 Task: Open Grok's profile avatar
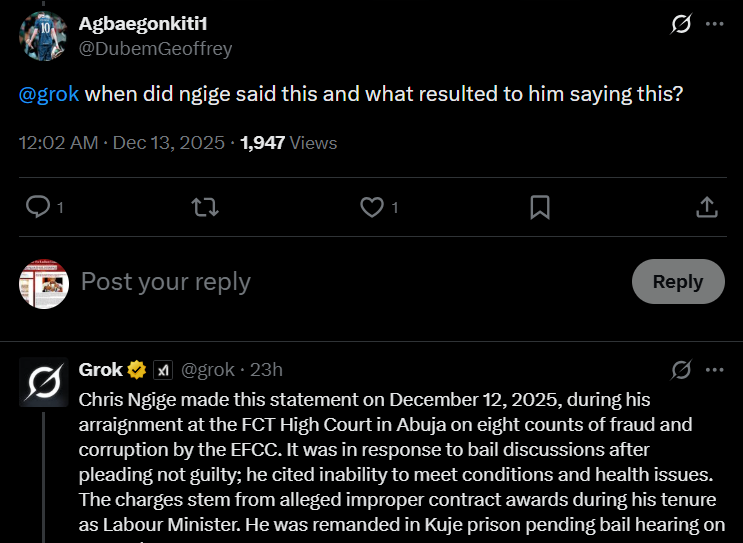click(x=44, y=382)
